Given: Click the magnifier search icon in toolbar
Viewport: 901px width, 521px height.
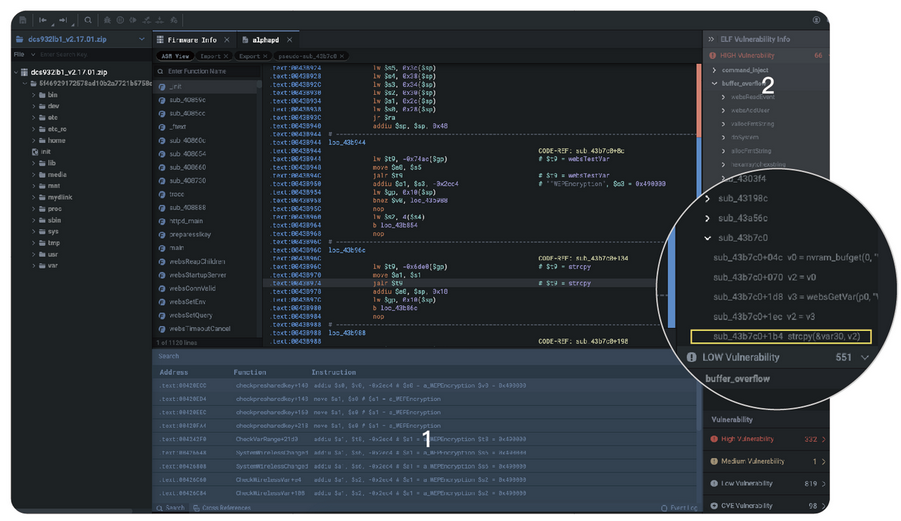Looking at the screenshot, I should [x=88, y=20].
